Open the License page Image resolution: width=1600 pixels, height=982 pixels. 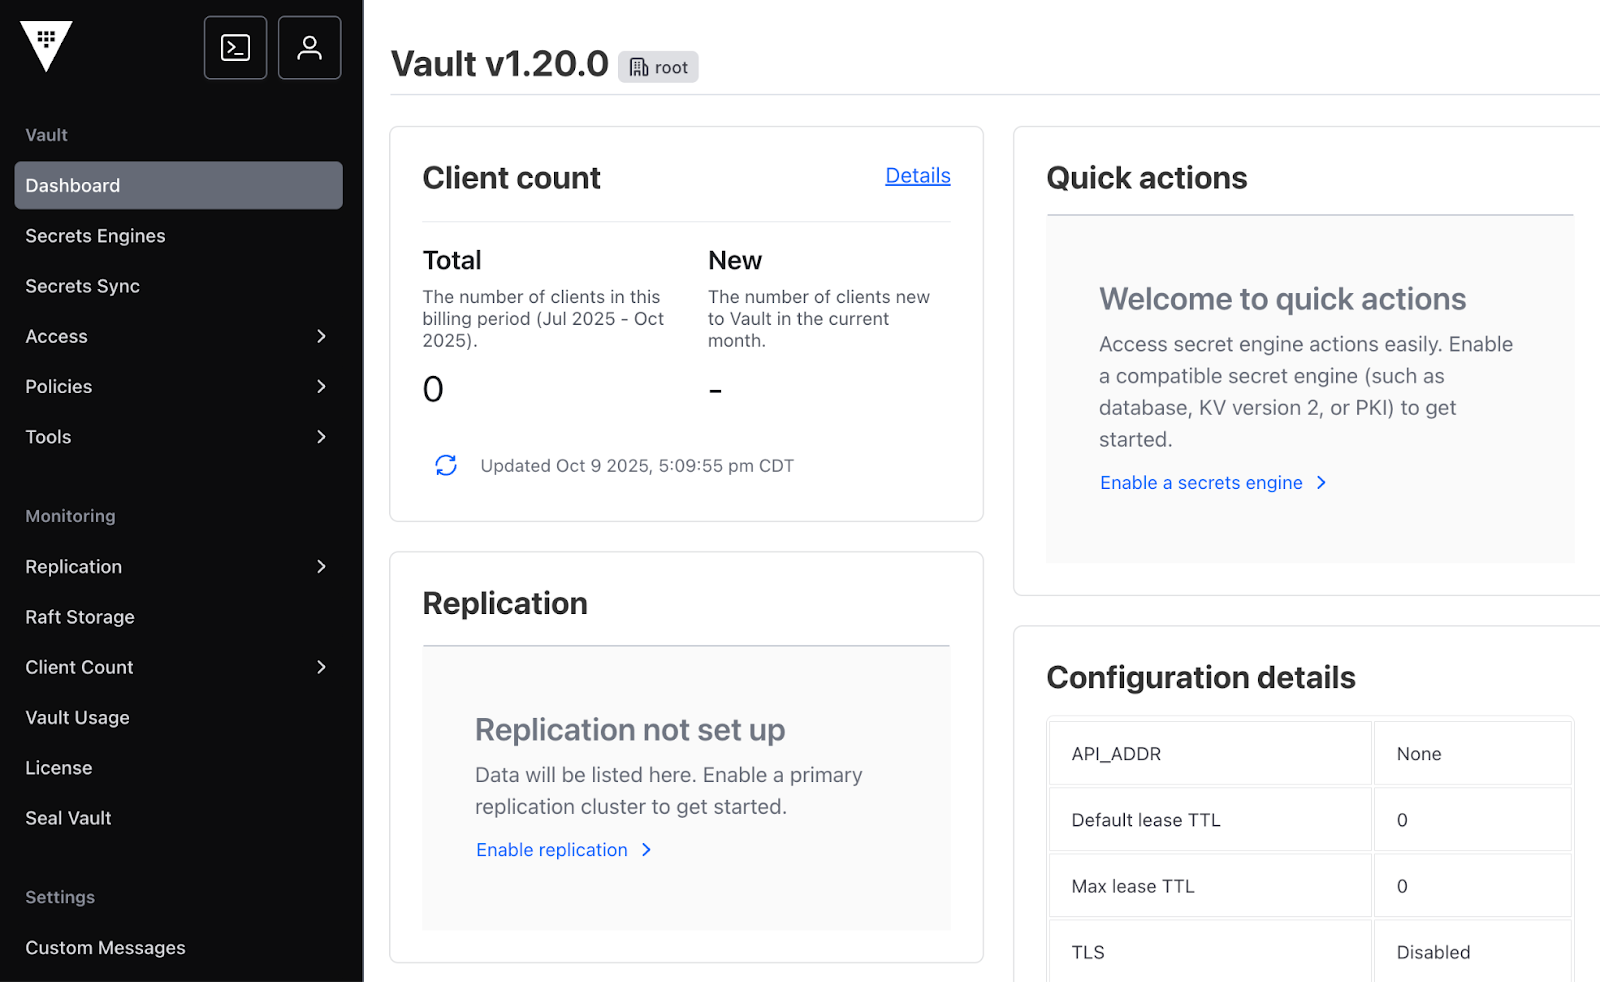[x=59, y=768]
